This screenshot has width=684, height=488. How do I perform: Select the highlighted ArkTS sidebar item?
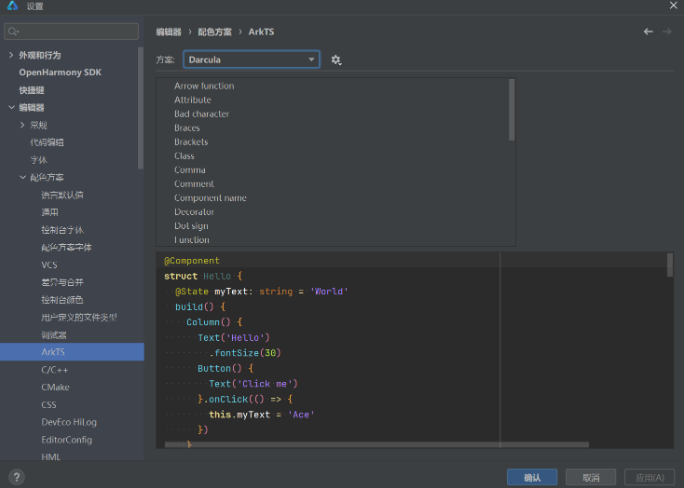point(72,352)
